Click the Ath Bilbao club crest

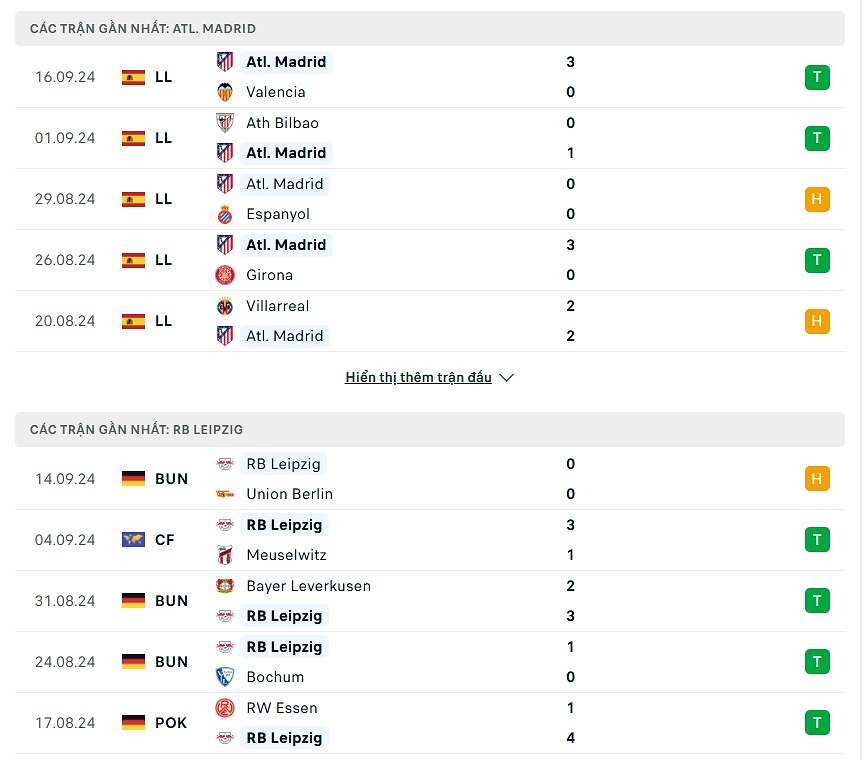(225, 123)
